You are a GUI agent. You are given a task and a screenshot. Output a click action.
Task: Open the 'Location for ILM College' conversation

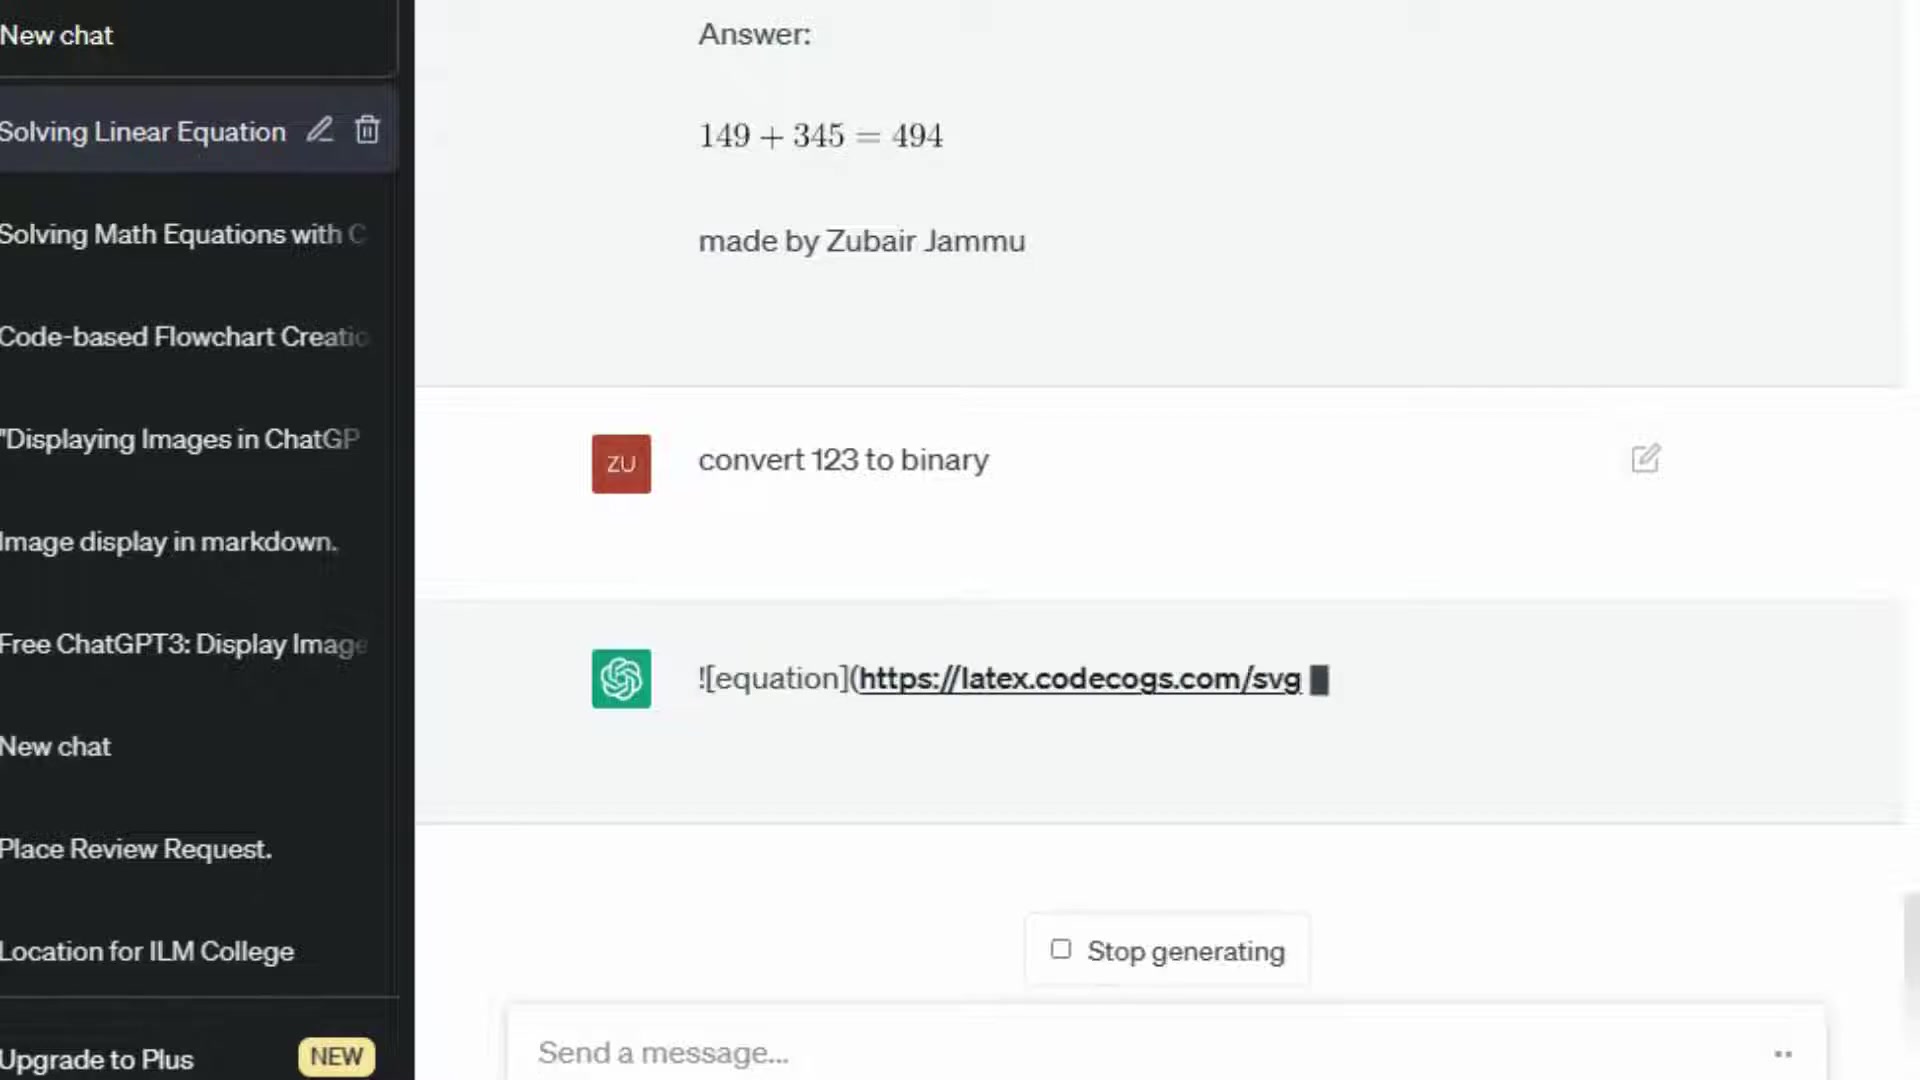pyautogui.click(x=146, y=951)
